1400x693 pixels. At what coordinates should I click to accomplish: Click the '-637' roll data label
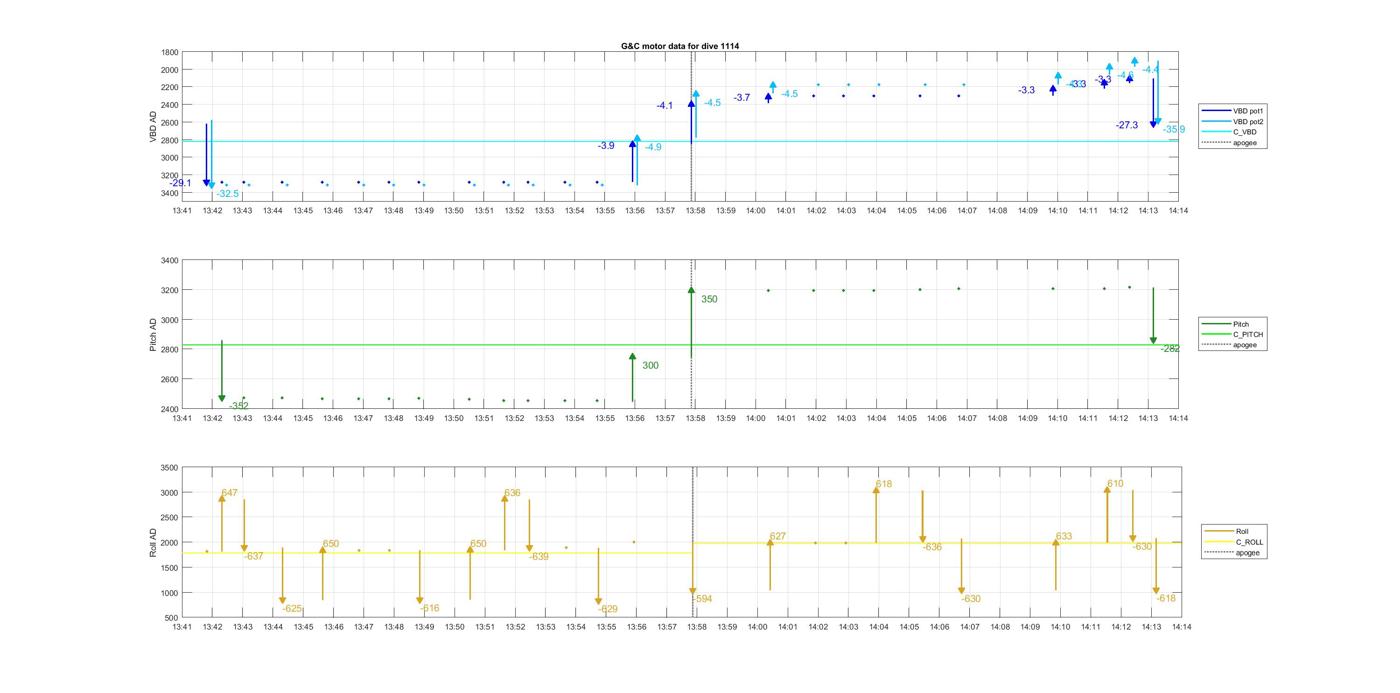[x=254, y=556]
